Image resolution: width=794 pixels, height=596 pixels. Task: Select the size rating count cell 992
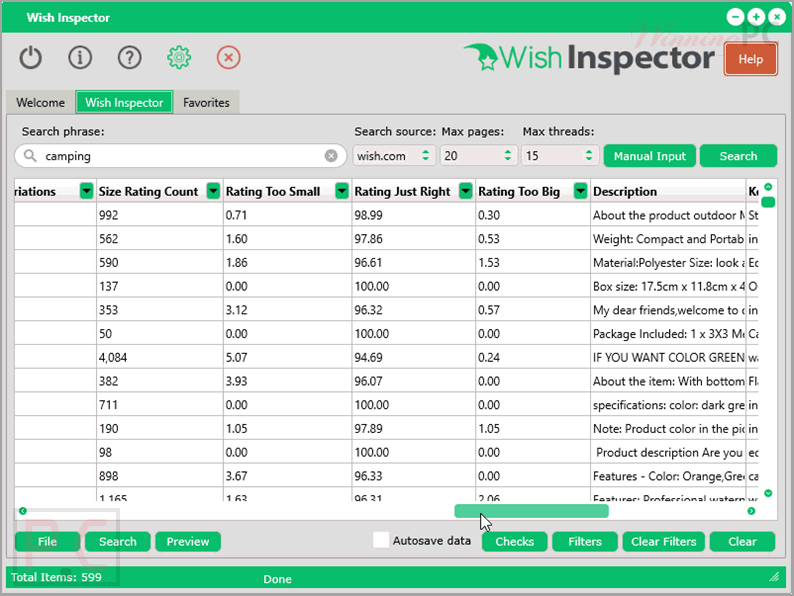click(160, 215)
